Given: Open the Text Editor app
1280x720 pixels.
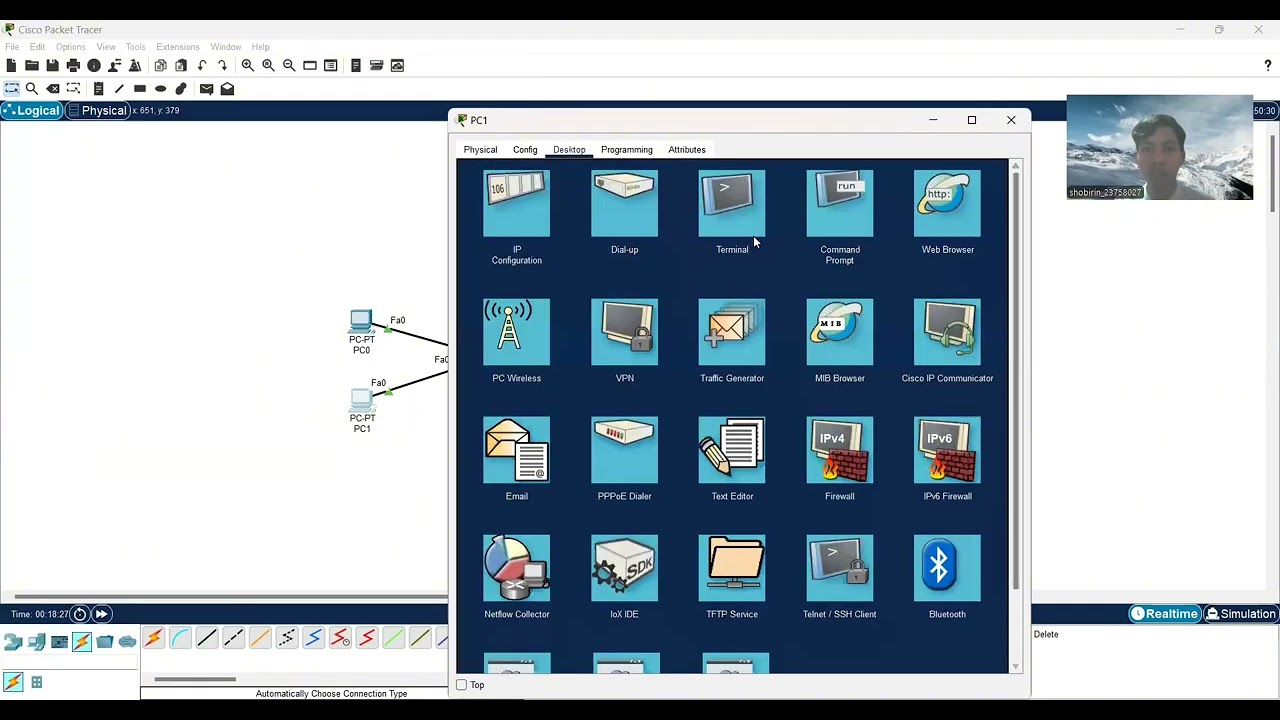Looking at the screenshot, I should coord(732,450).
